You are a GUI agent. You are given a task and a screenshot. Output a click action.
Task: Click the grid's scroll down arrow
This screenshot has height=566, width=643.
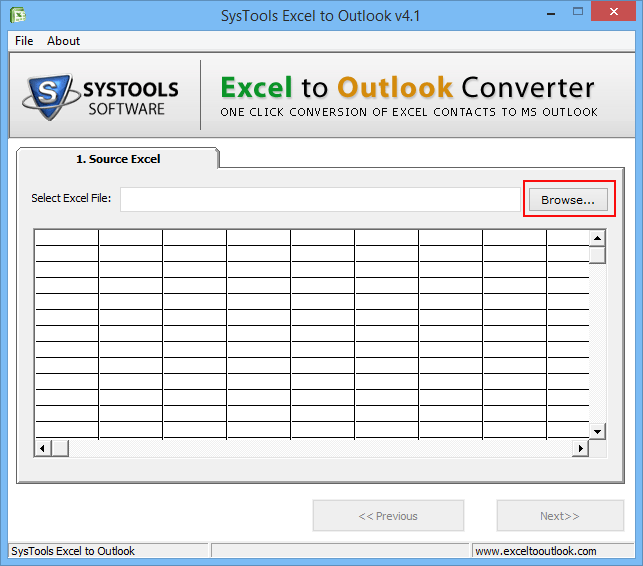pyautogui.click(x=597, y=431)
